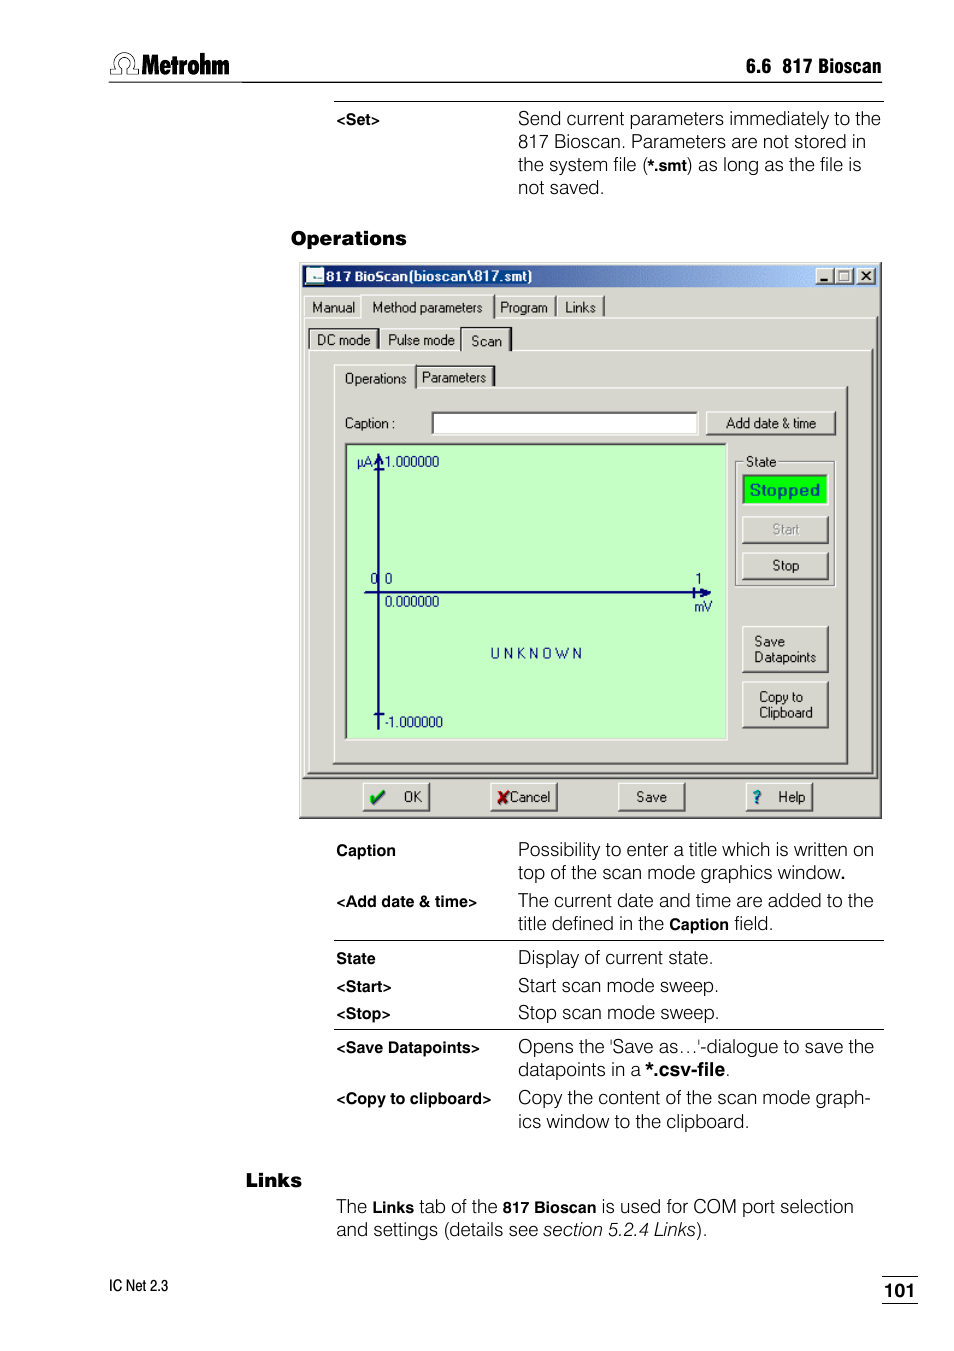Switch to Parameters sub-tab
Screen dimensions: 954x1351
454,377
